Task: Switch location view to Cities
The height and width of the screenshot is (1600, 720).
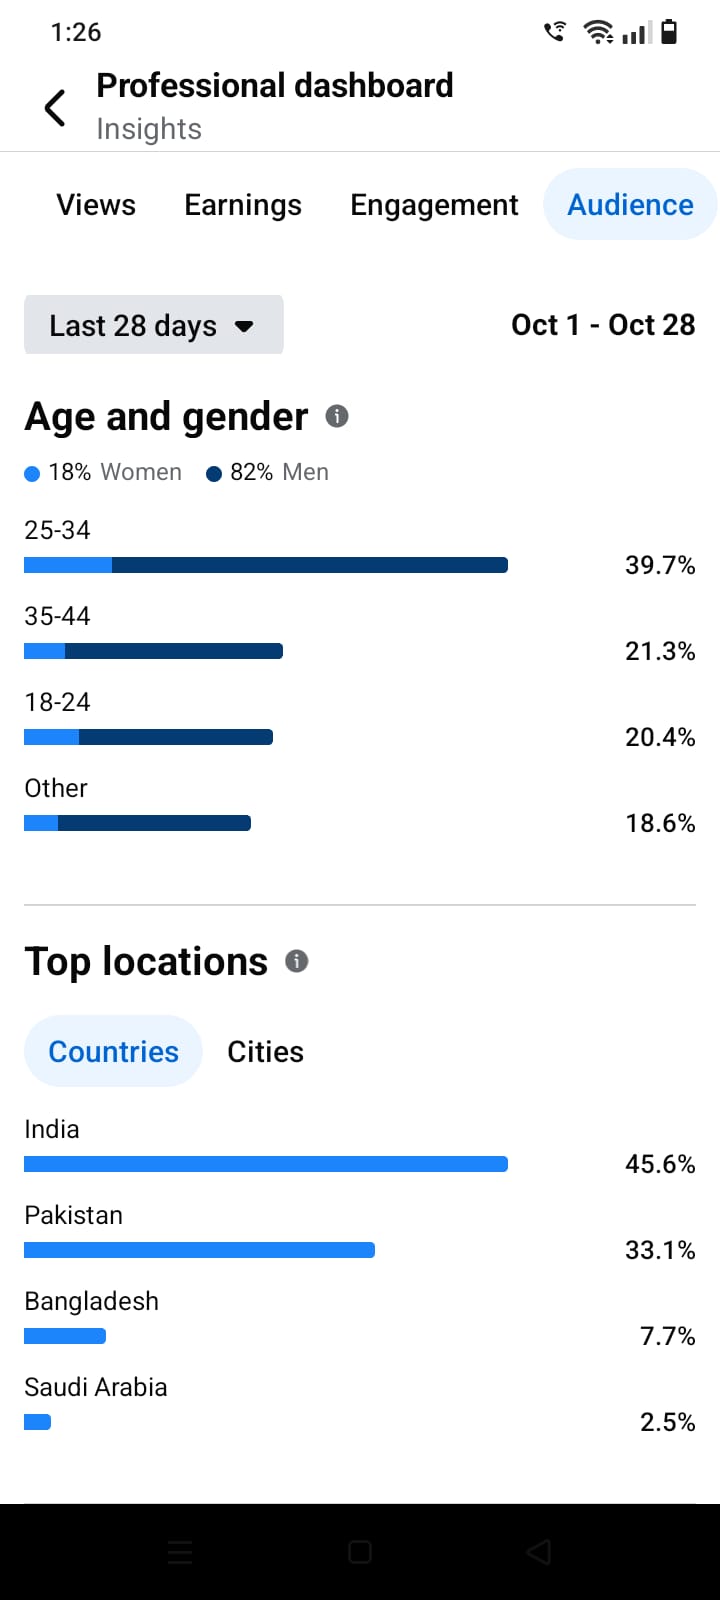Action: tap(265, 1051)
